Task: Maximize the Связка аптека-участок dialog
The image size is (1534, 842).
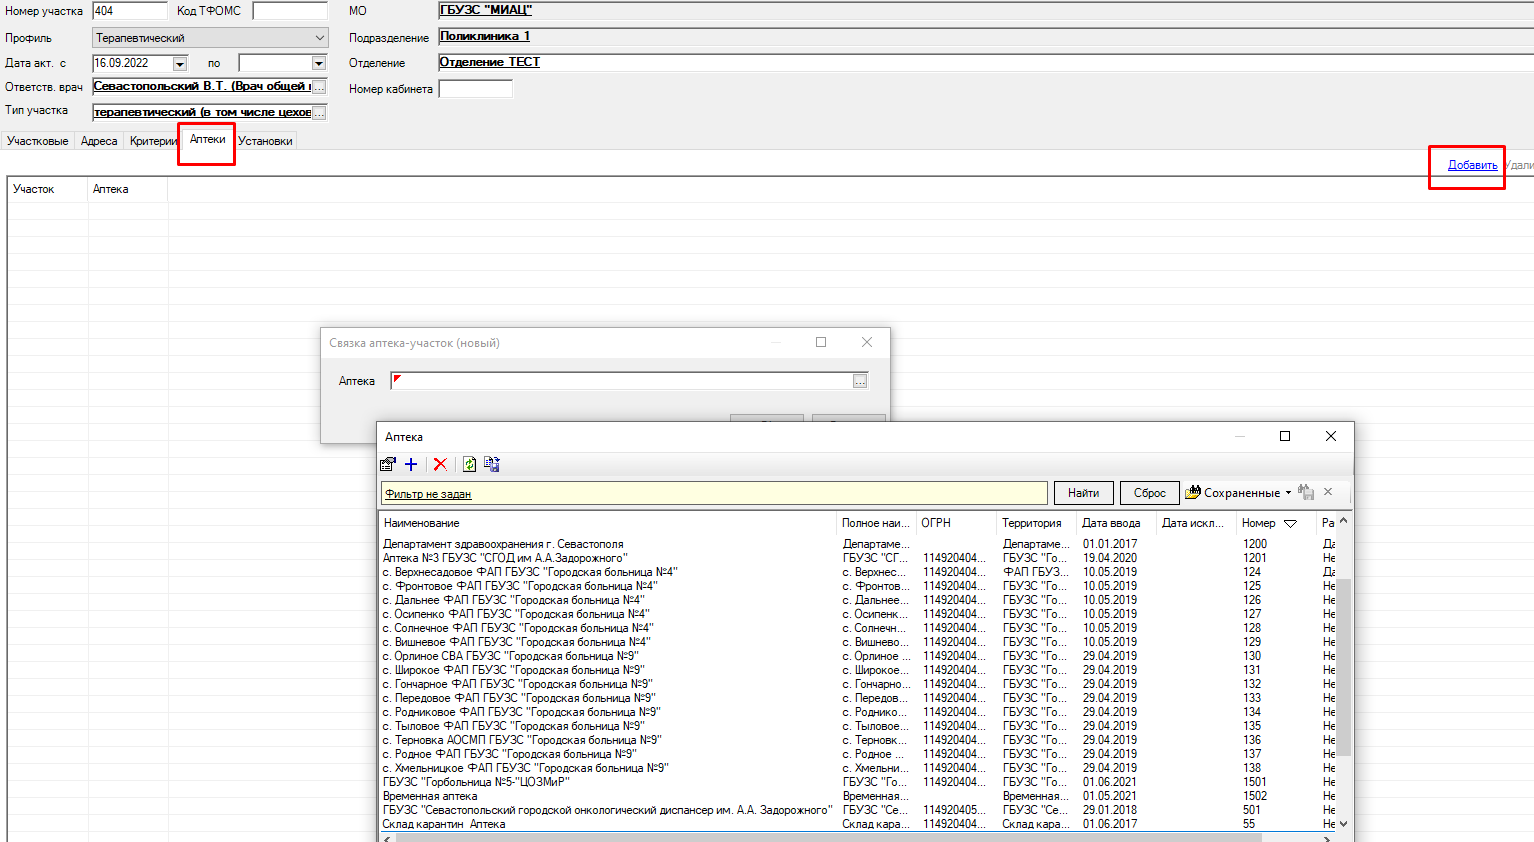Action: coord(821,342)
